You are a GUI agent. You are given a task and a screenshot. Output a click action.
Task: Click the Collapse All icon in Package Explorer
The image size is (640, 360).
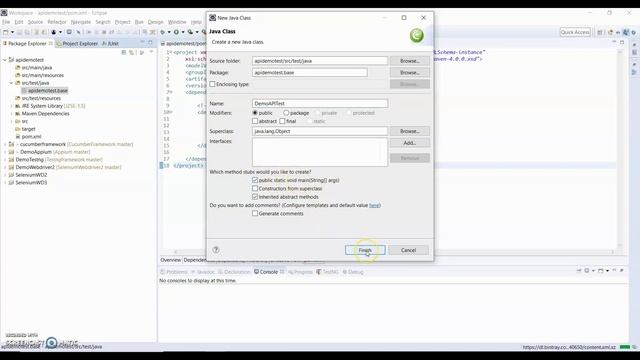coord(124,52)
